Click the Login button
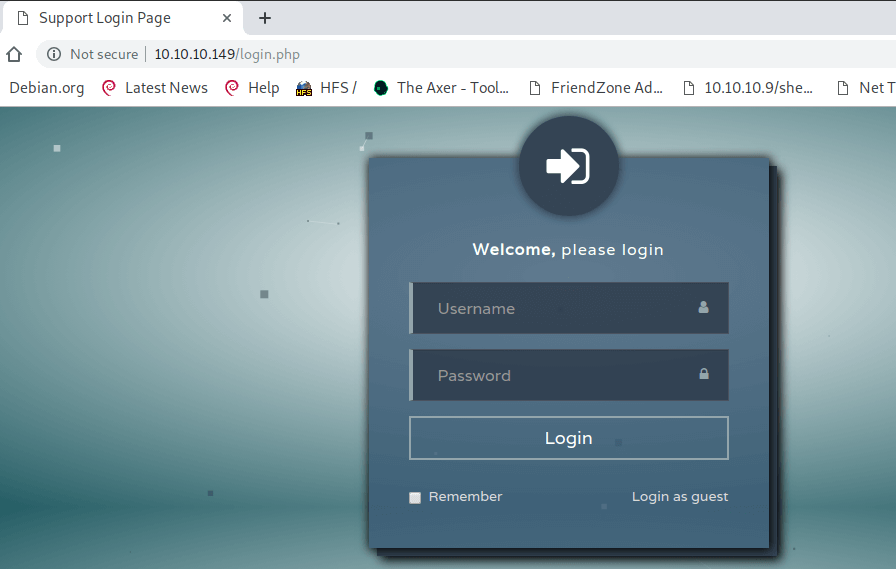 (569, 438)
